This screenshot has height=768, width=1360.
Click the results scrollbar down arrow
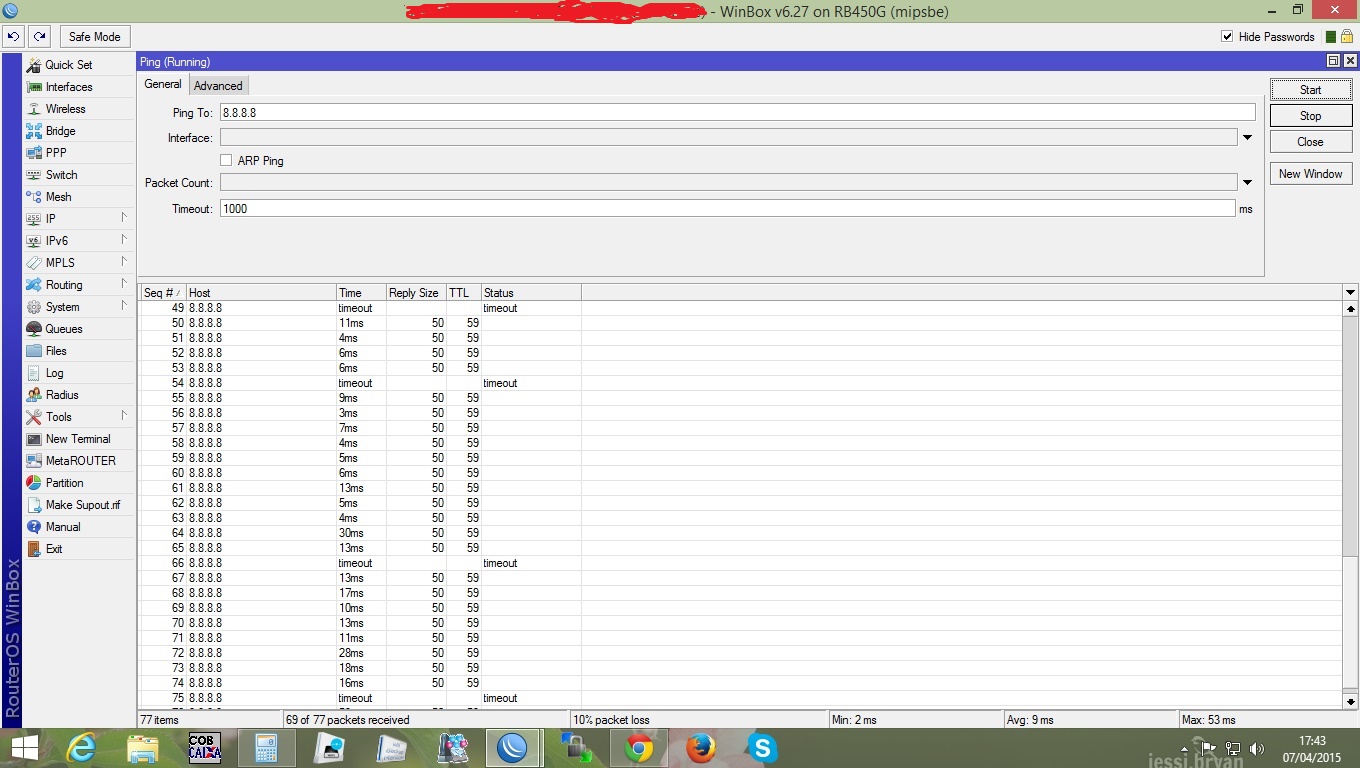[1350, 702]
